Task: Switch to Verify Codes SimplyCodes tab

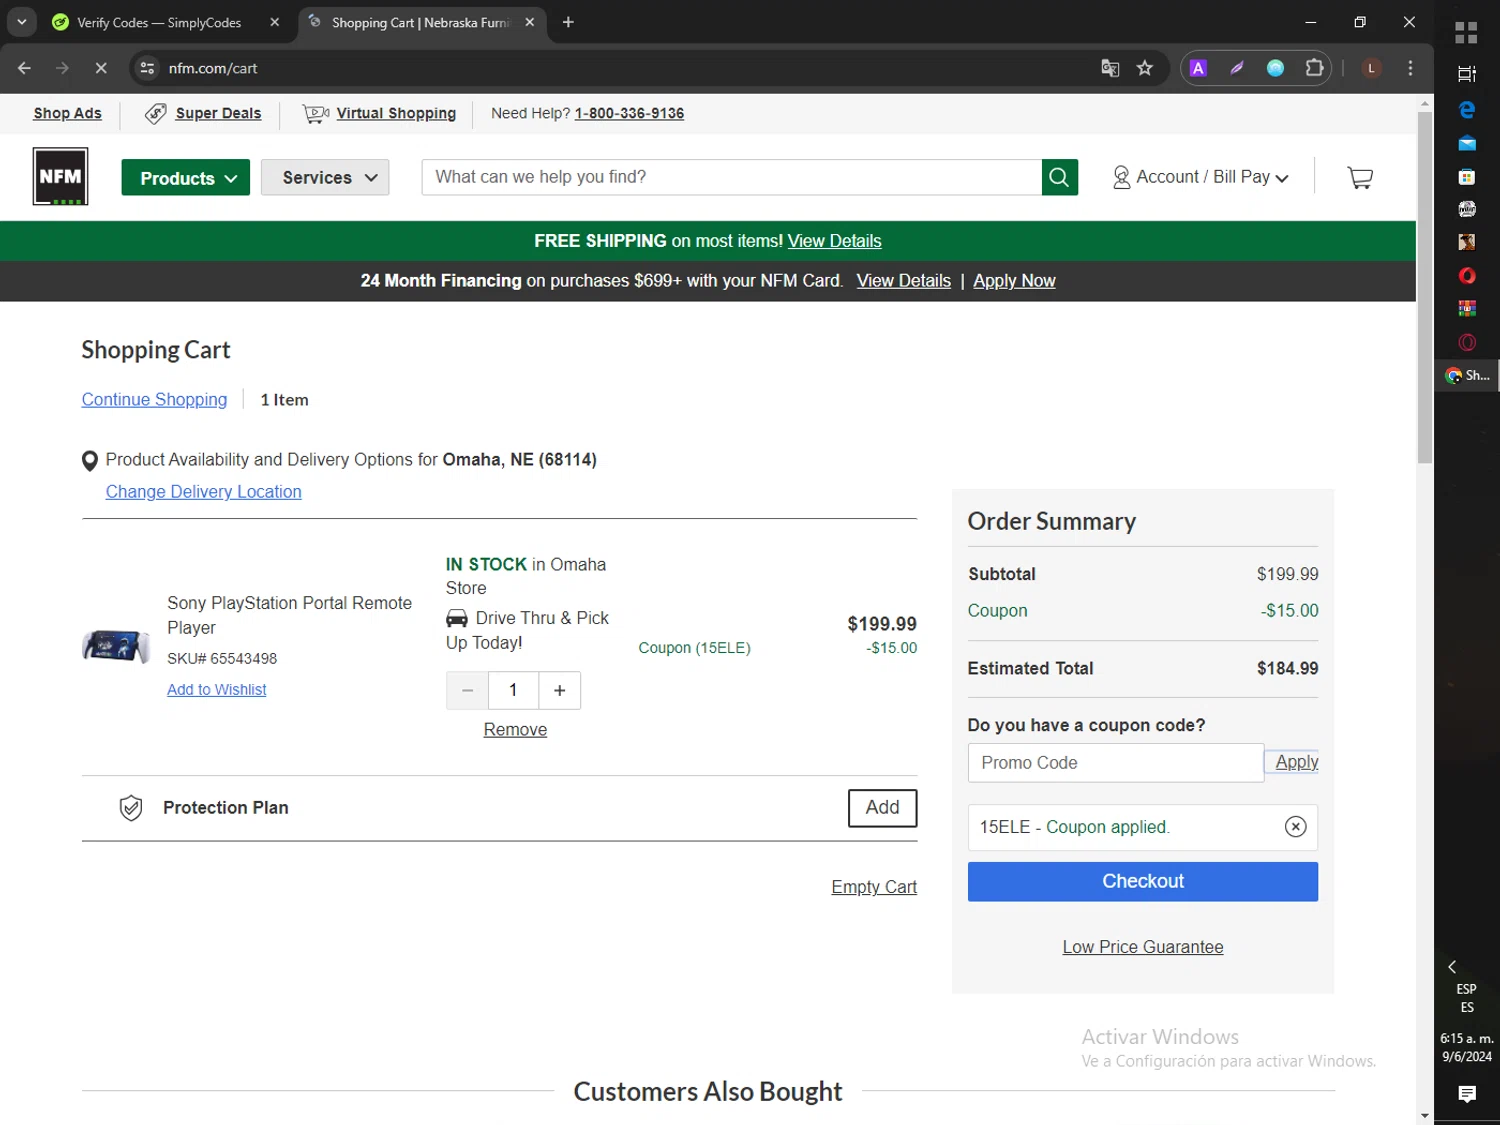Action: (x=159, y=22)
